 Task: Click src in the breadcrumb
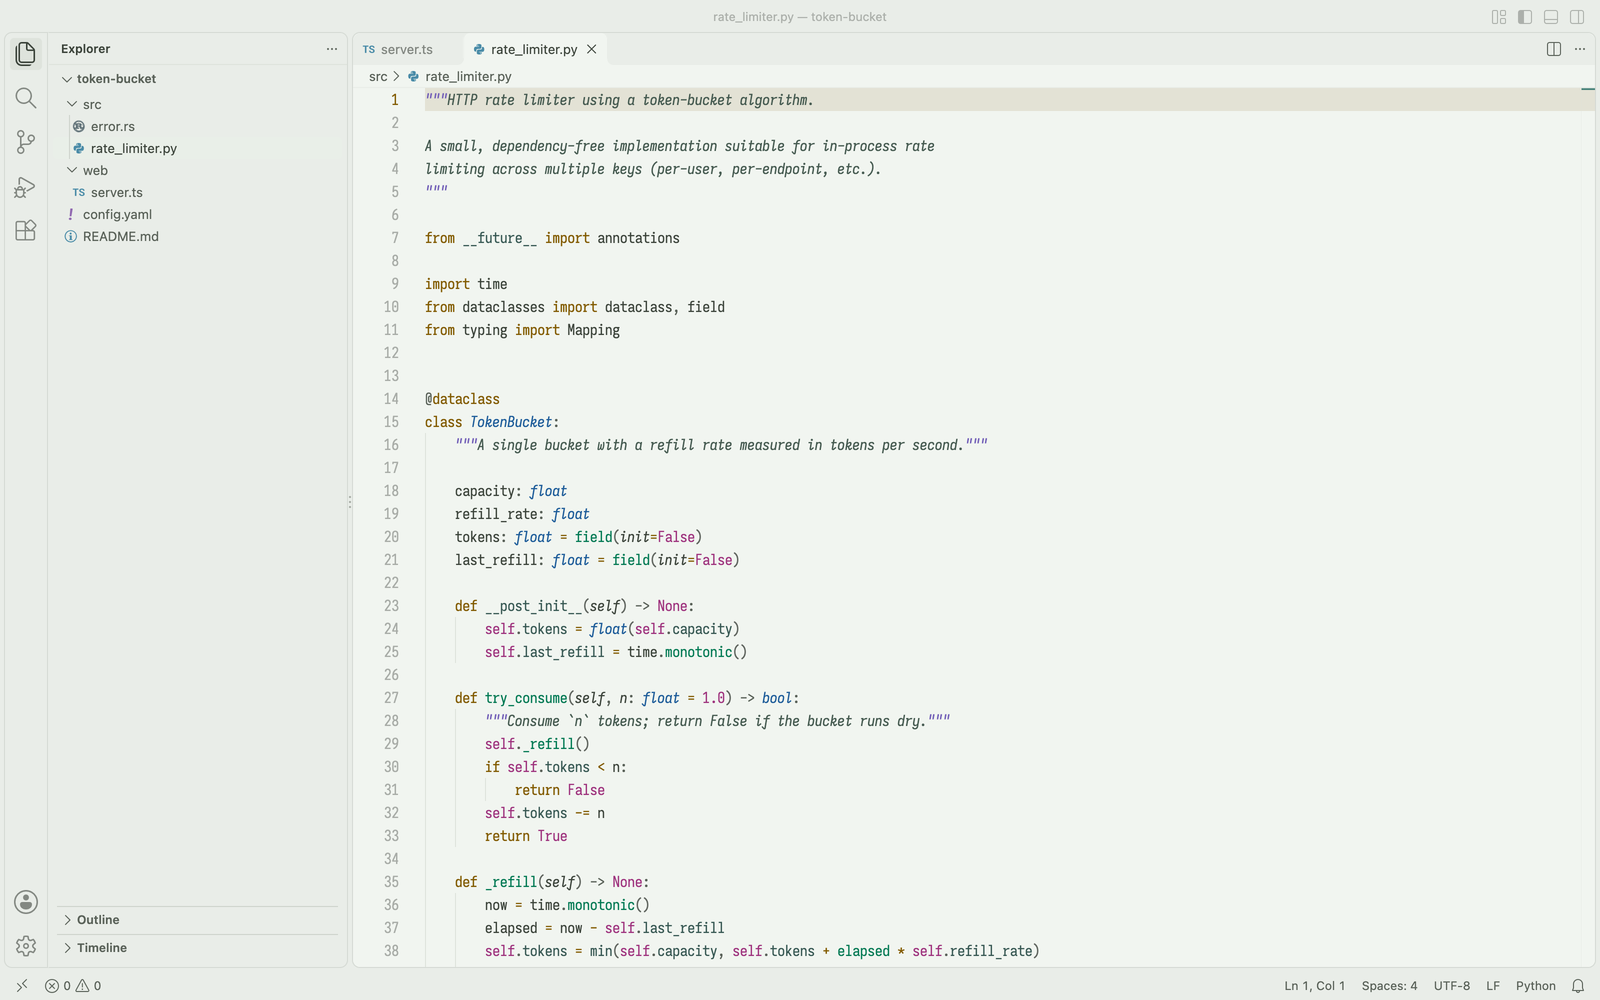[x=378, y=77]
